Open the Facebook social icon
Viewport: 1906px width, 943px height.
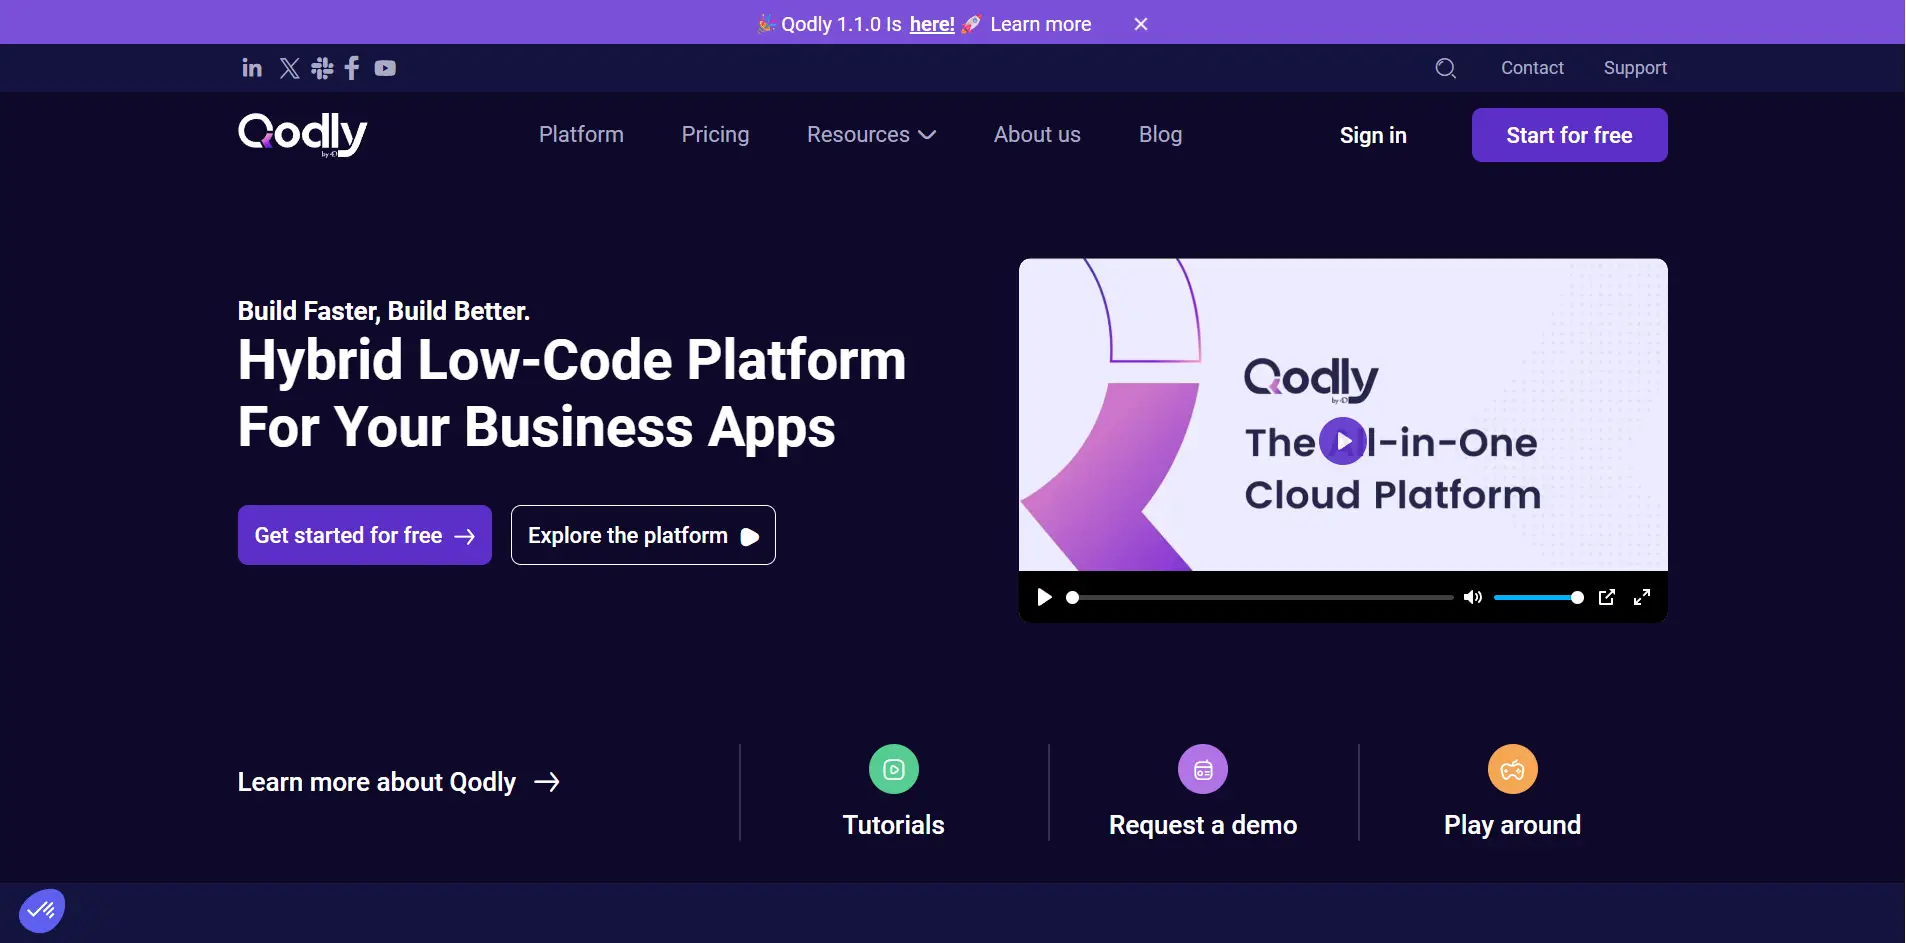(x=352, y=68)
